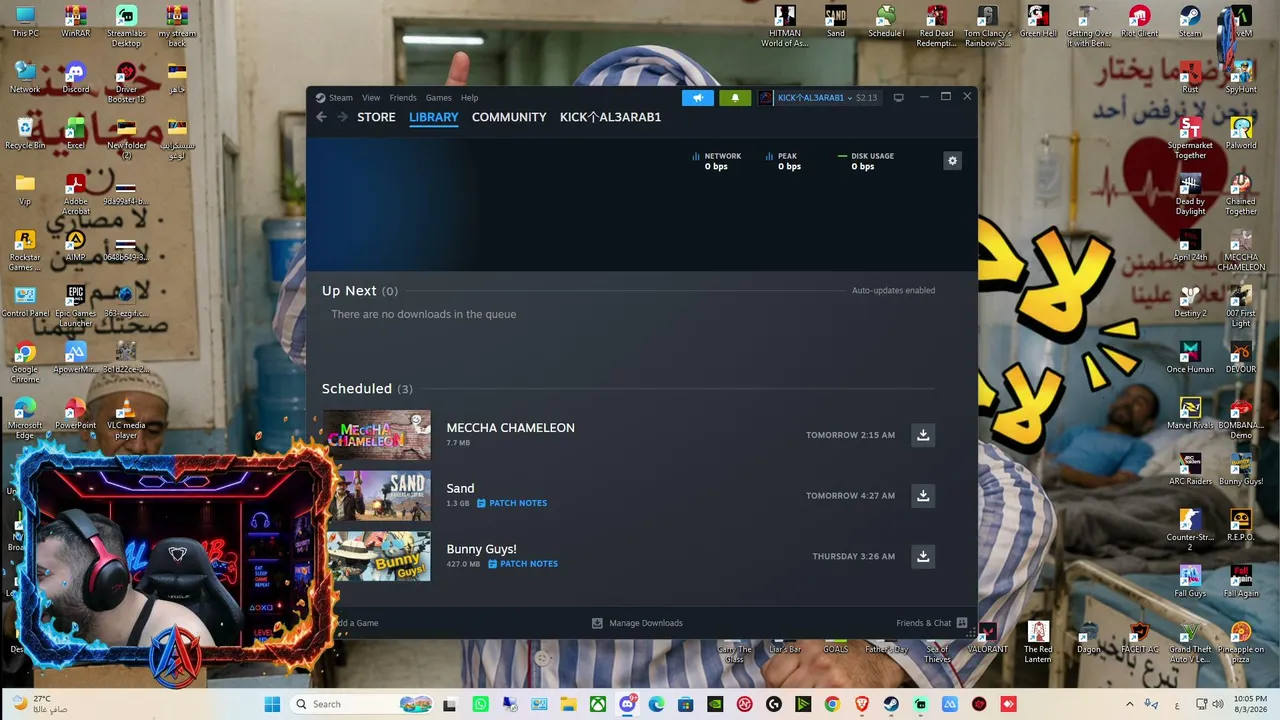Select the Green Hell desktop shortcut

point(1038,22)
